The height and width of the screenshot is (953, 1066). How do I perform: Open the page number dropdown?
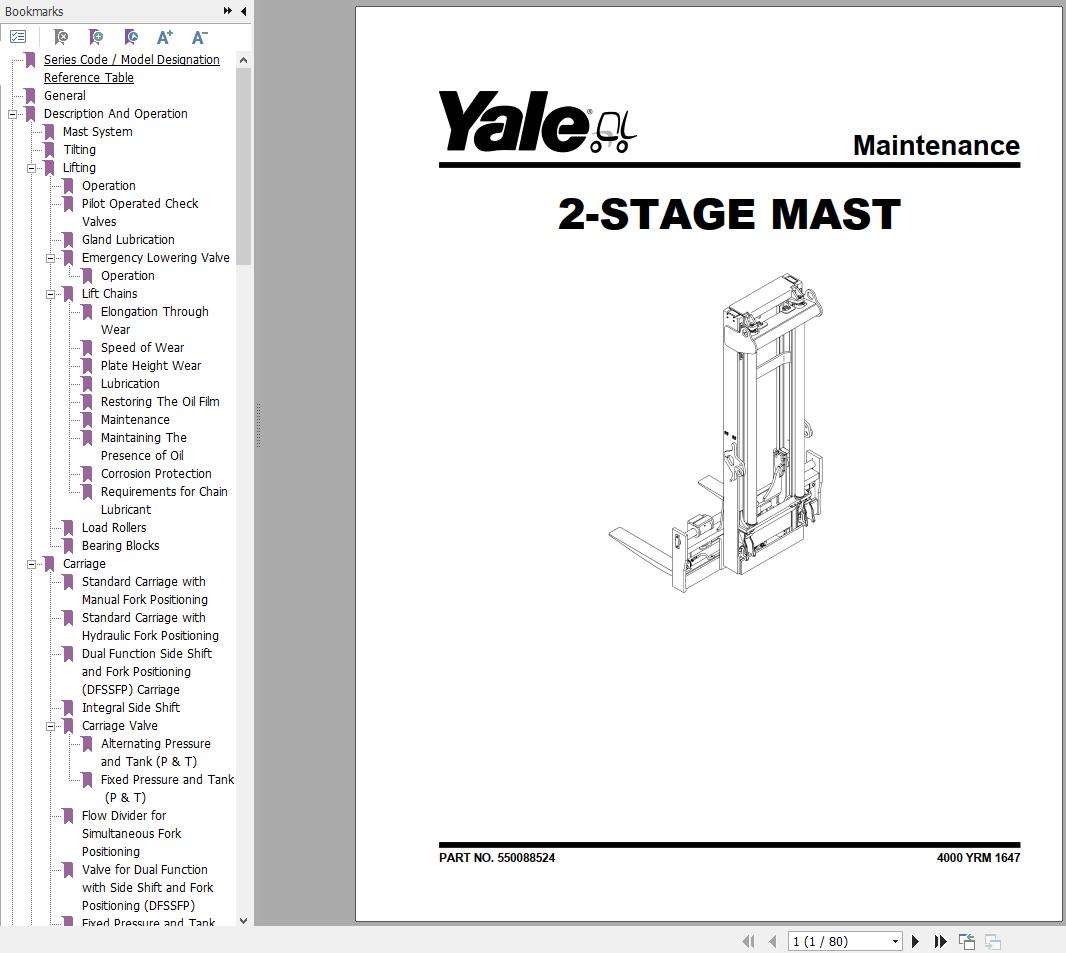click(x=894, y=941)
